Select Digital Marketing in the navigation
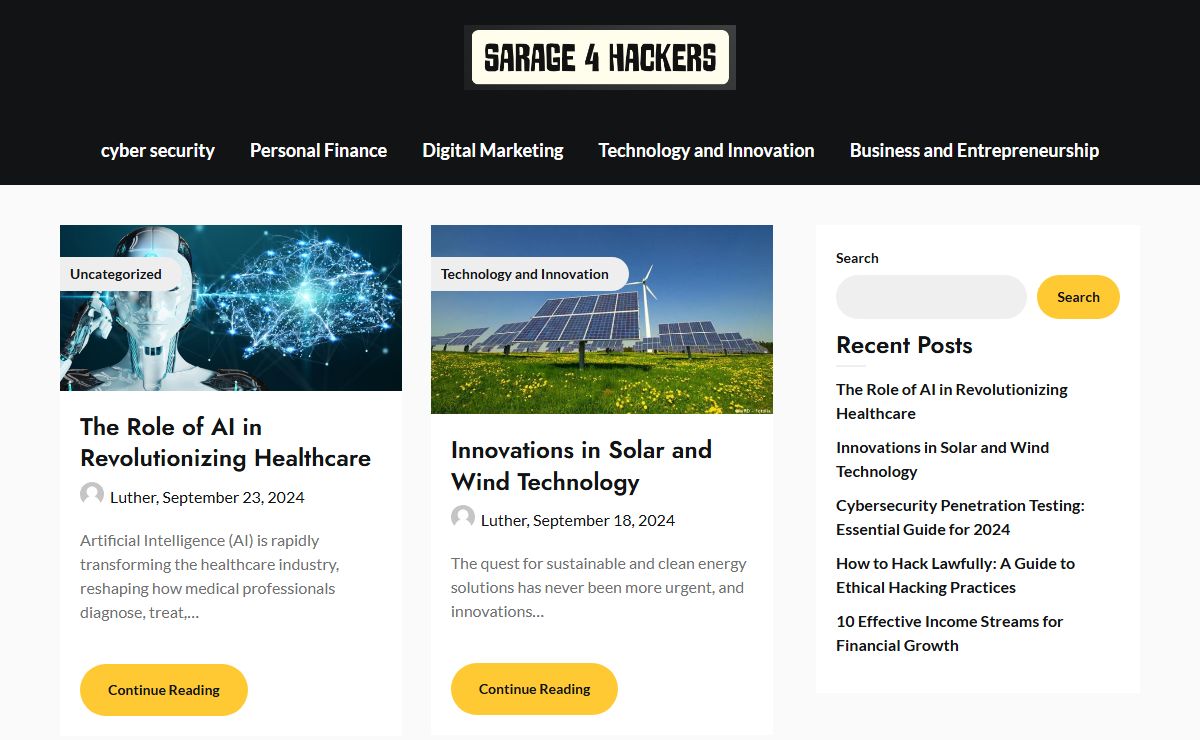1200x740 pixels. coord(492,151)
